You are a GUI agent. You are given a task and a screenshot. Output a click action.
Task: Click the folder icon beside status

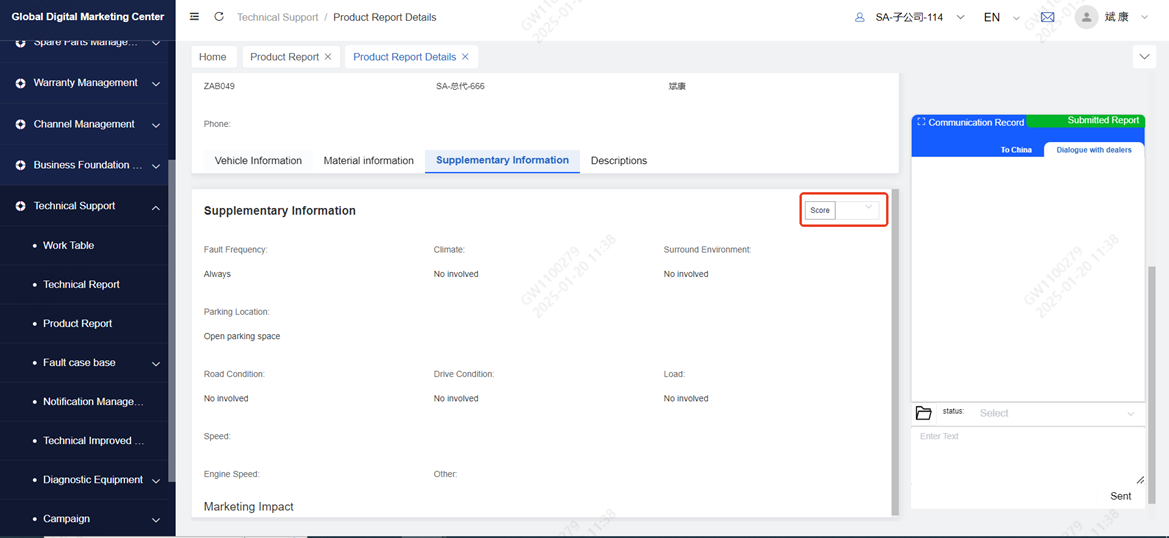coord(923,413)
